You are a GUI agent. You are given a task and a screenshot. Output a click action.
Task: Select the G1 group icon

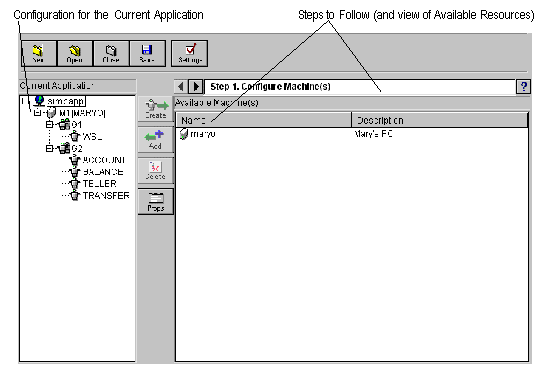(x=64, y=124)
